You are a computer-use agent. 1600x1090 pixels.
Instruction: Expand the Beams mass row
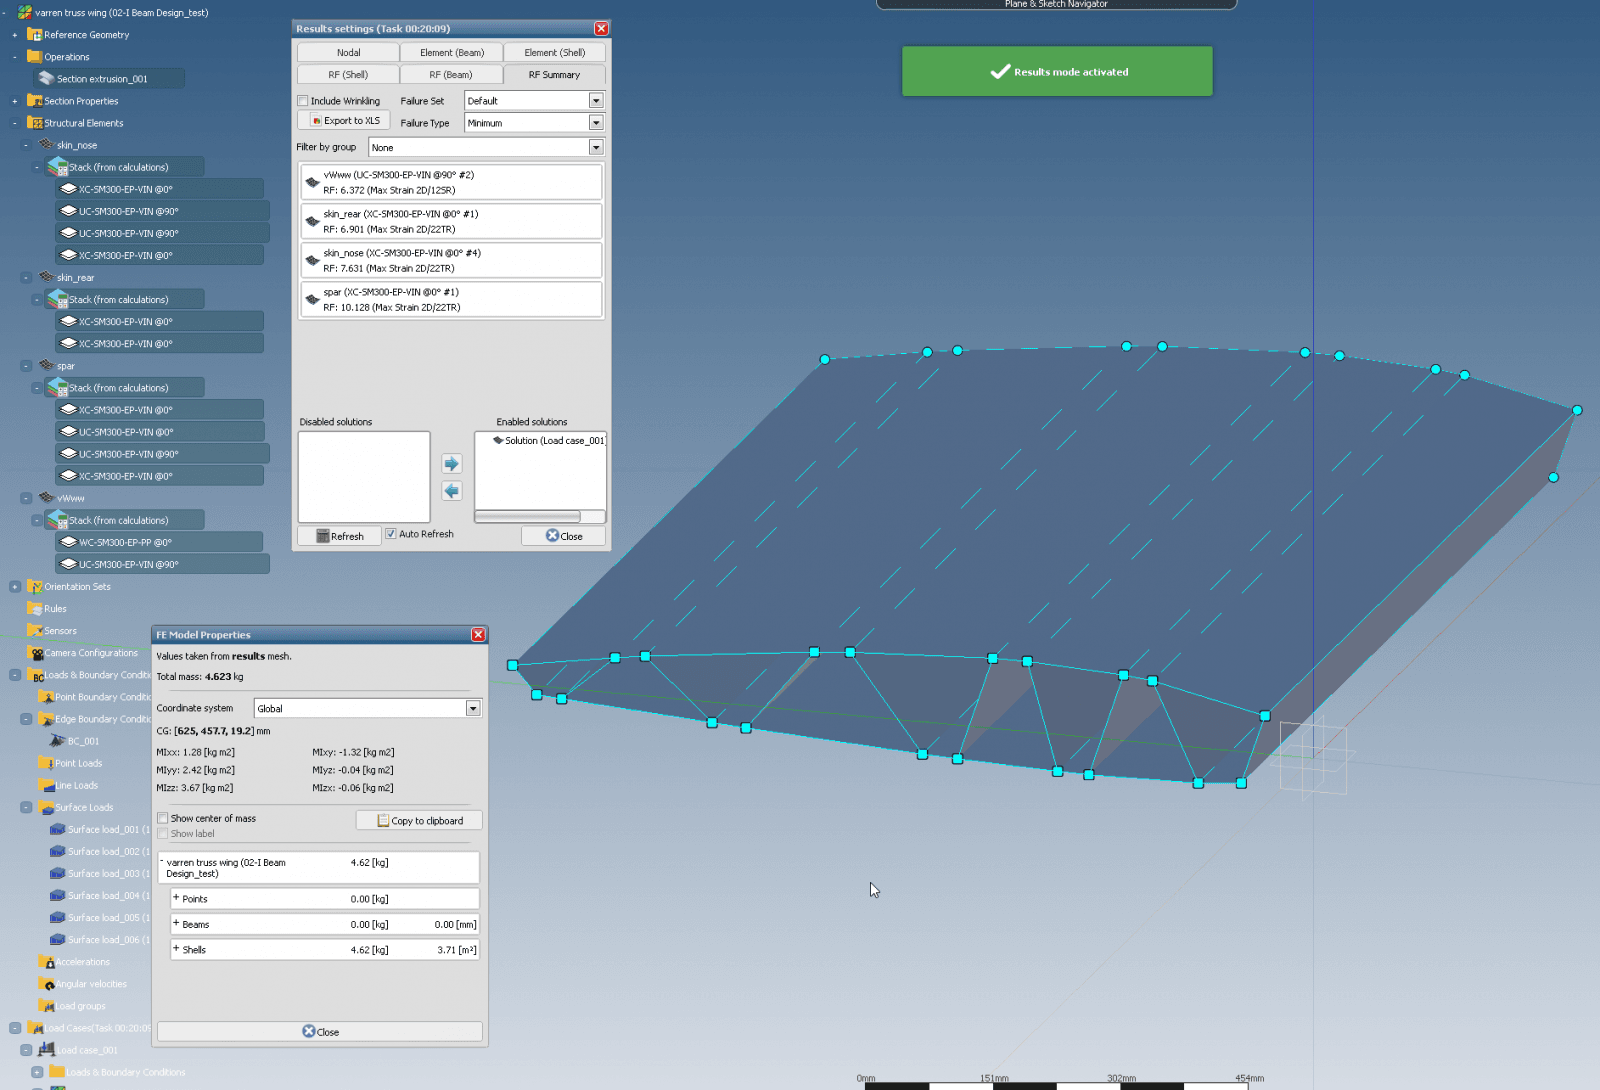pos(176,923)
